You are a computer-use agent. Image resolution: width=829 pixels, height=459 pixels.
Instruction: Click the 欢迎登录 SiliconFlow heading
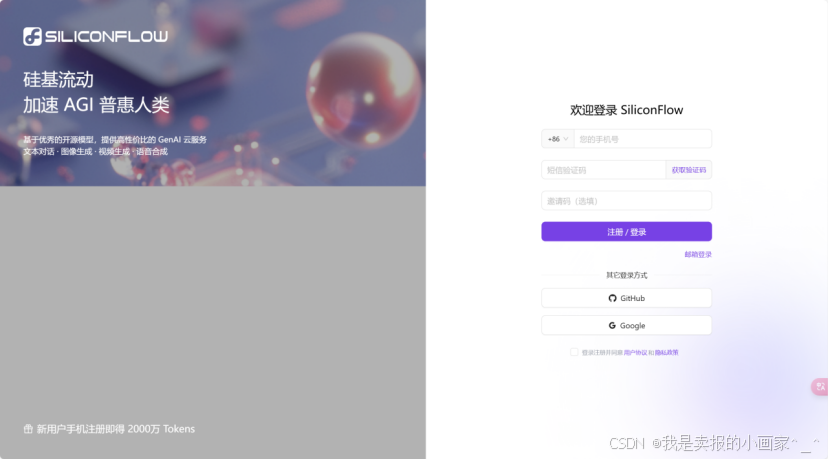point(627,110)
